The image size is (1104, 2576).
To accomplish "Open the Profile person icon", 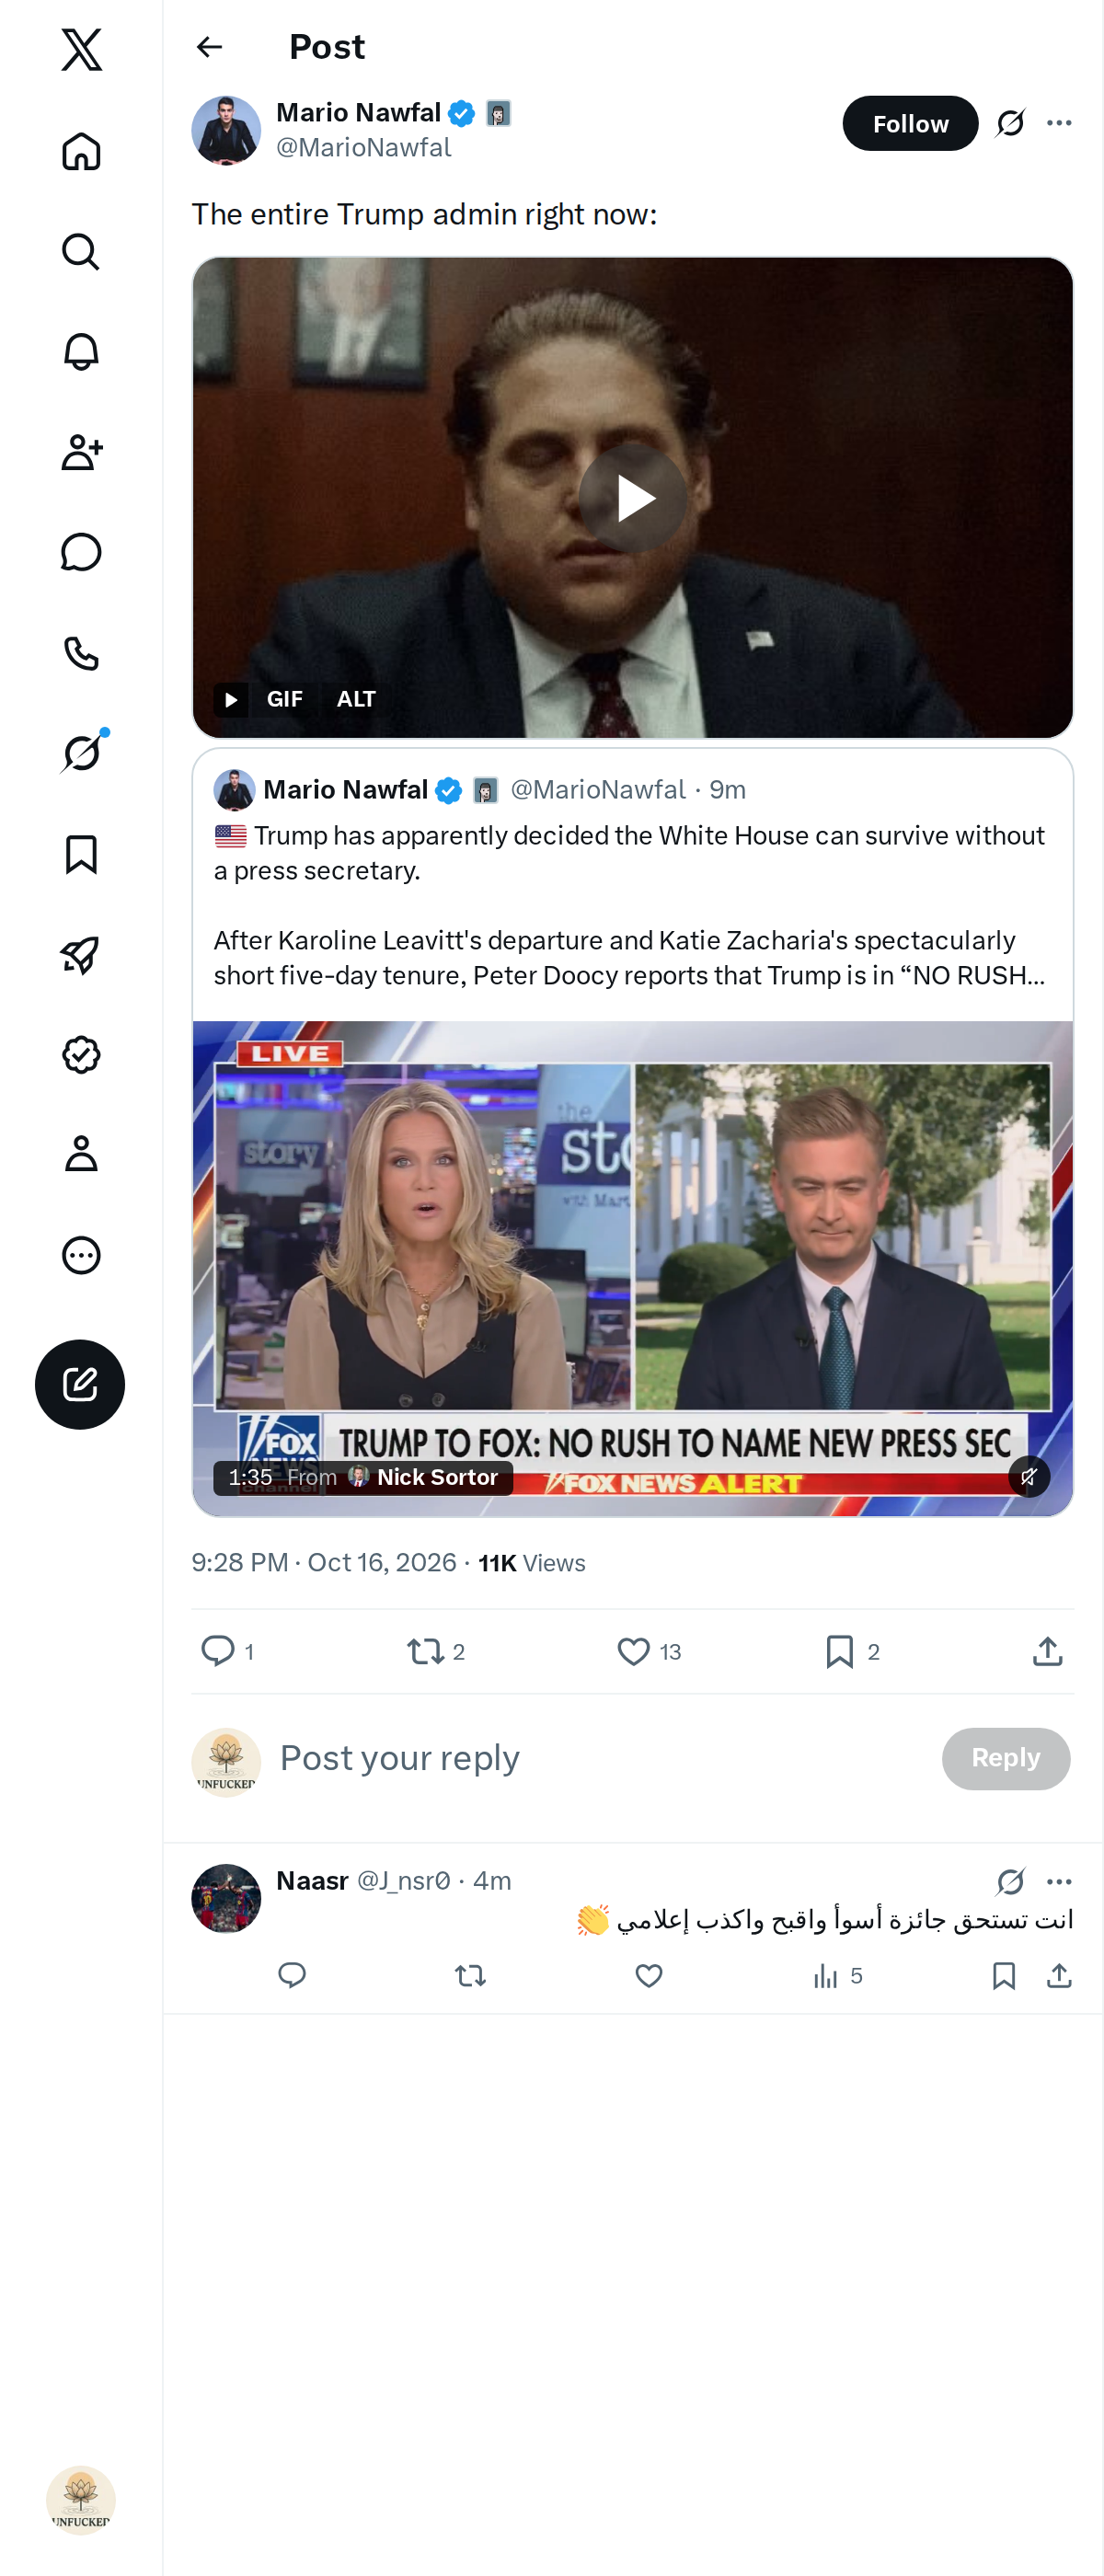I will coord(81,1154).
